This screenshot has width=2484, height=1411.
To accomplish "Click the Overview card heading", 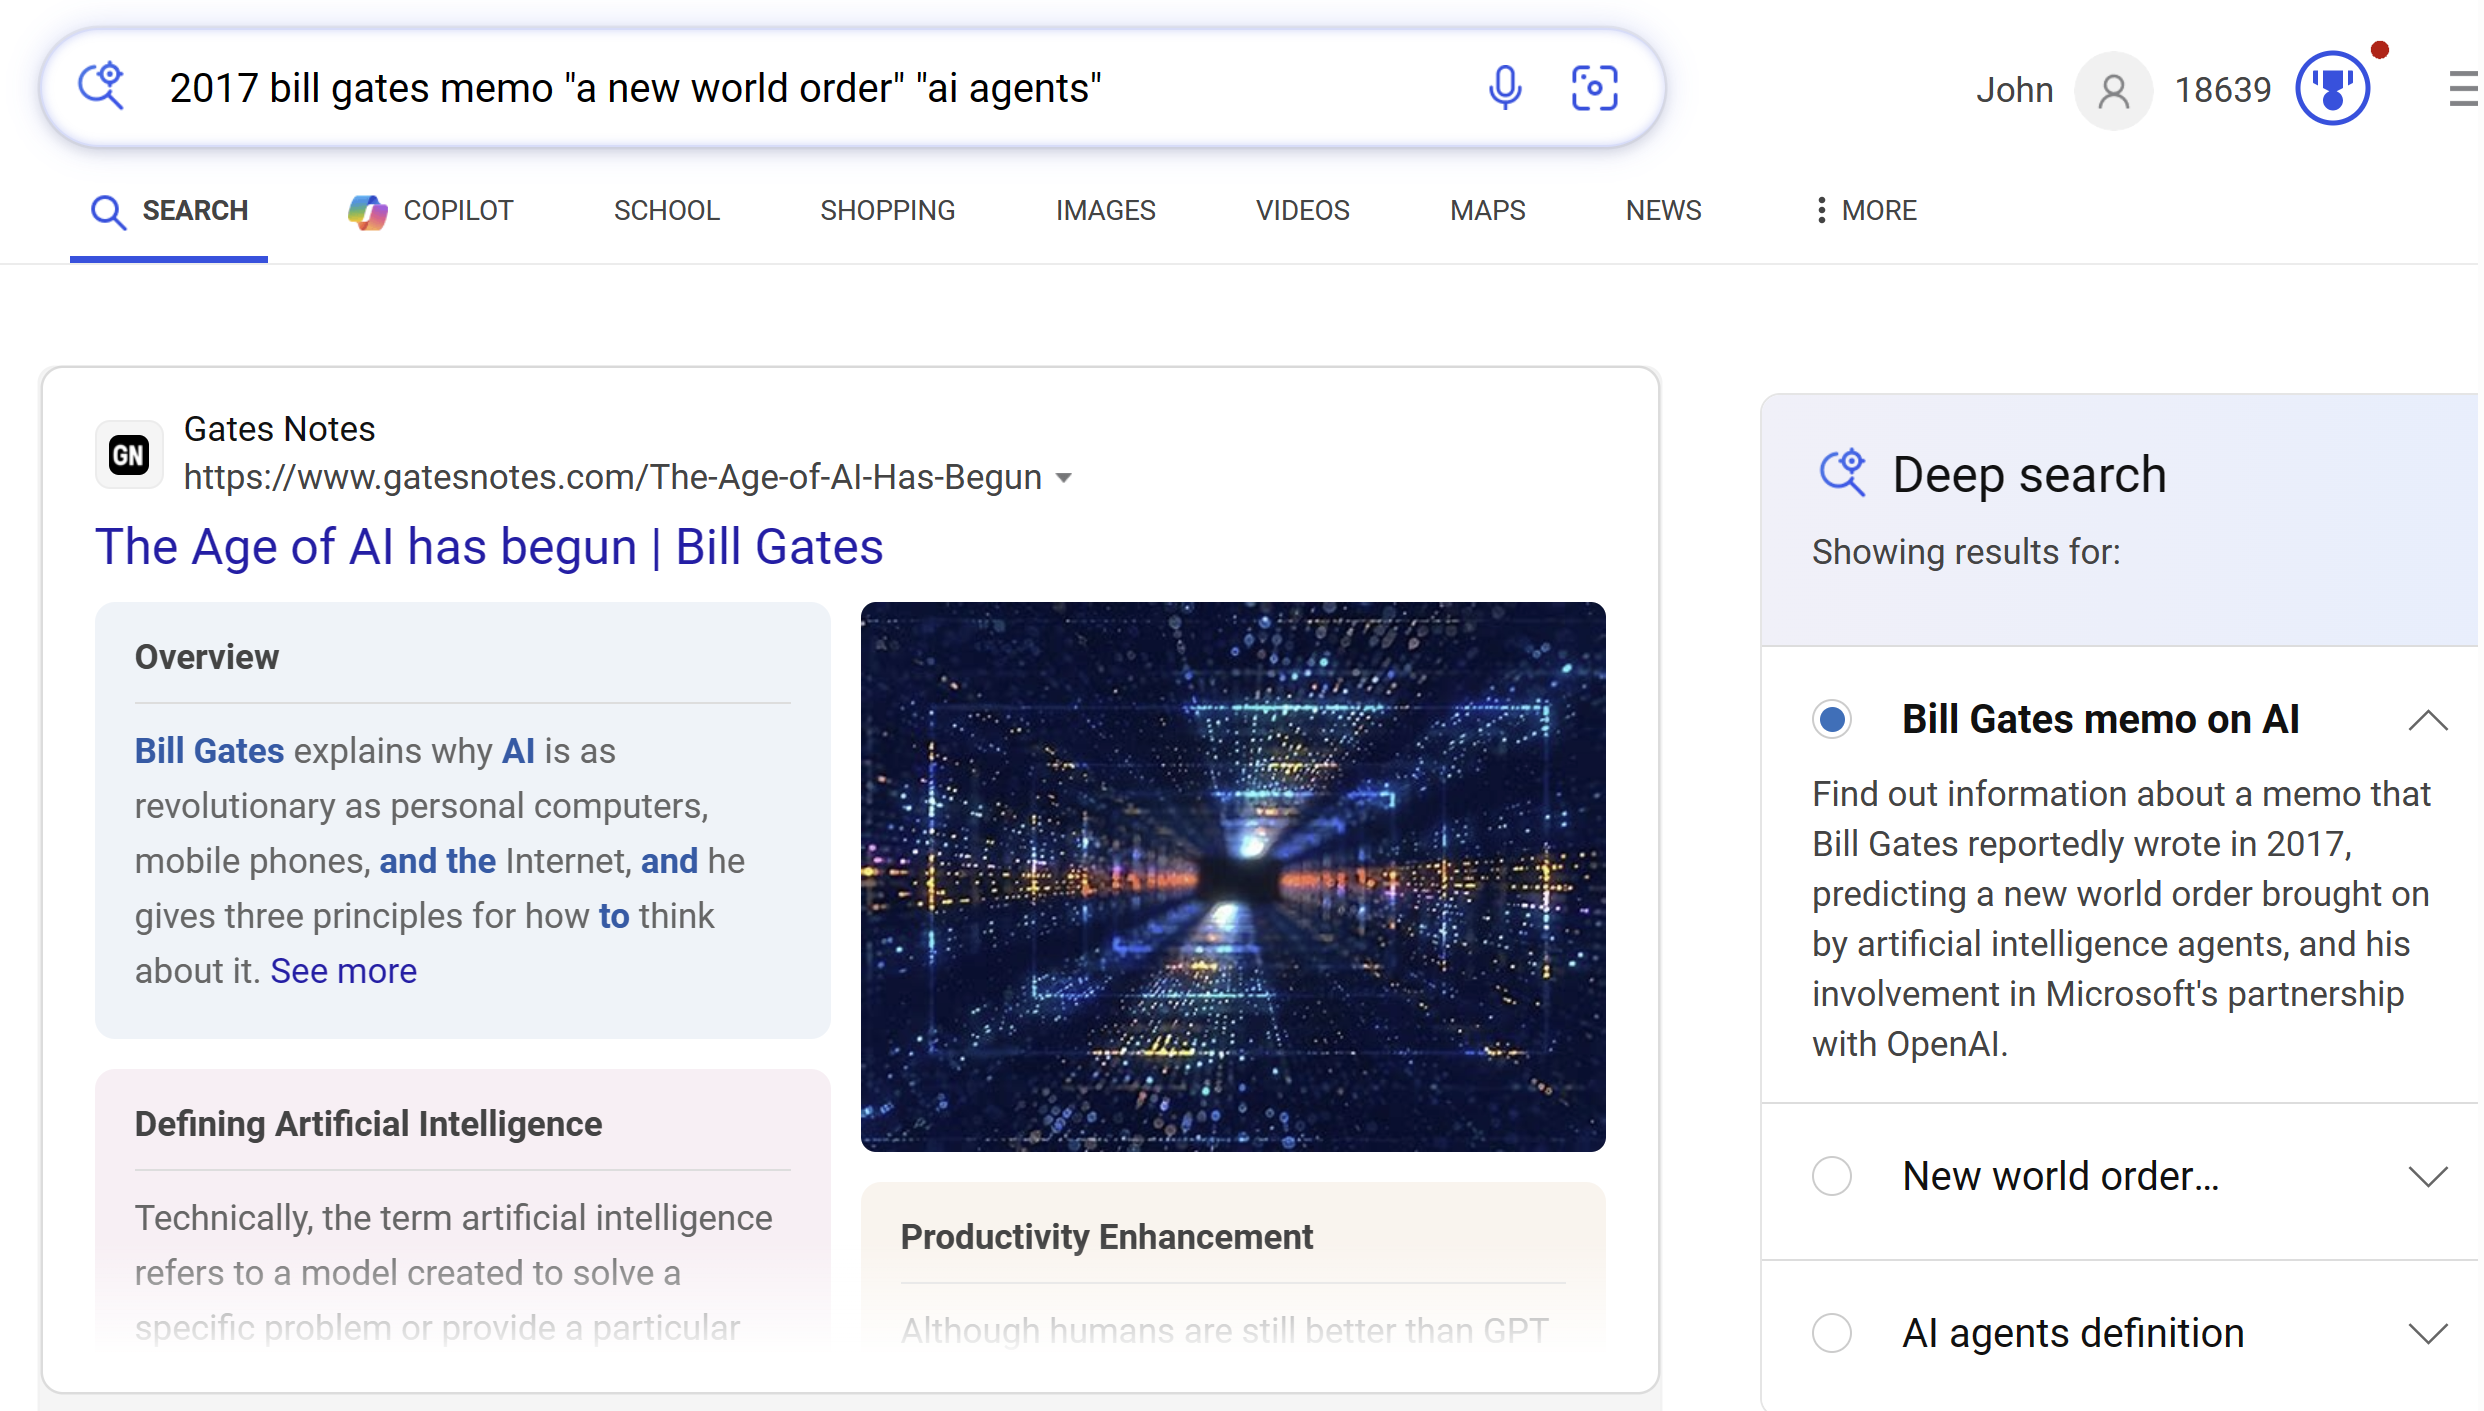I will [x=207, y=657].
